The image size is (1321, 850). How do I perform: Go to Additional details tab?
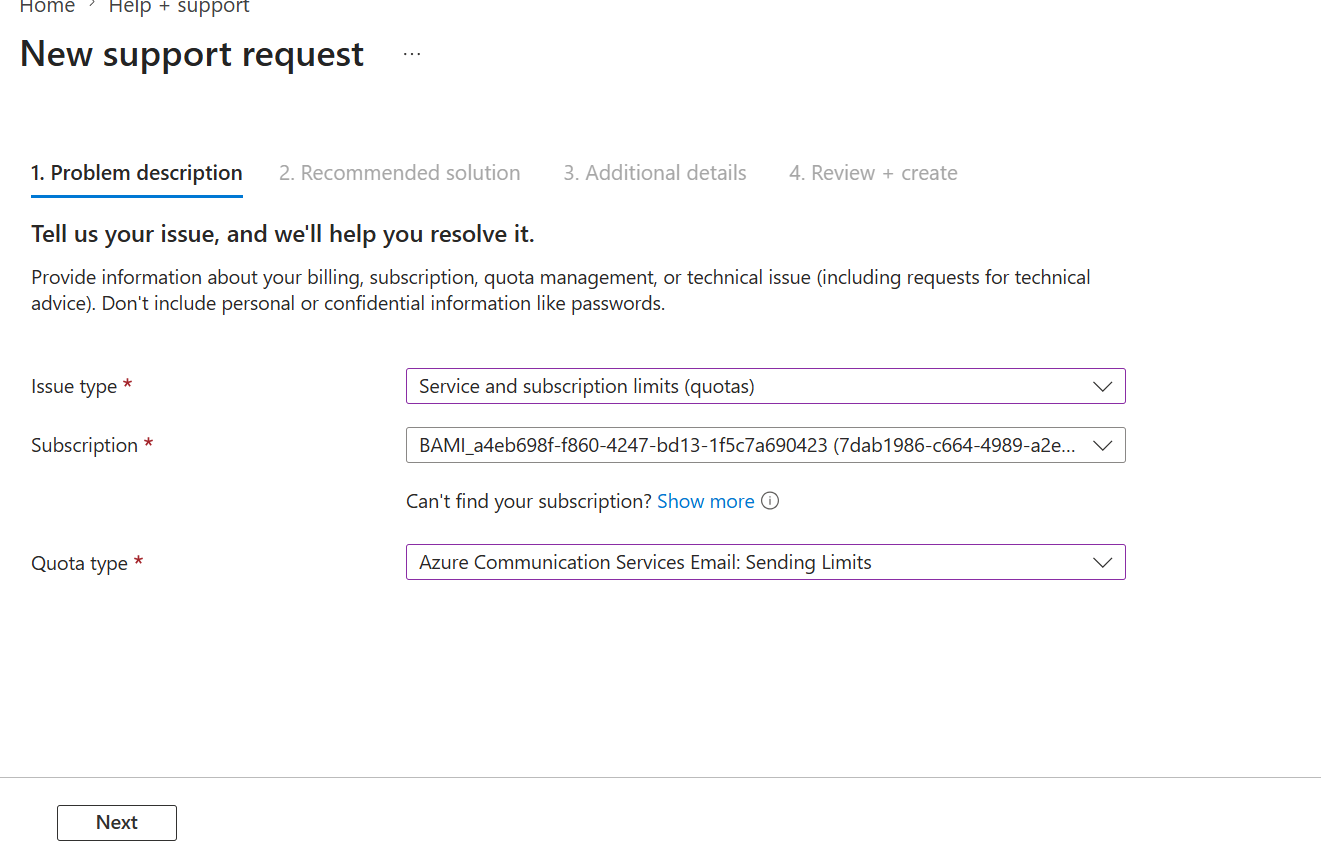pyautogui.click(x=655, y=173)
